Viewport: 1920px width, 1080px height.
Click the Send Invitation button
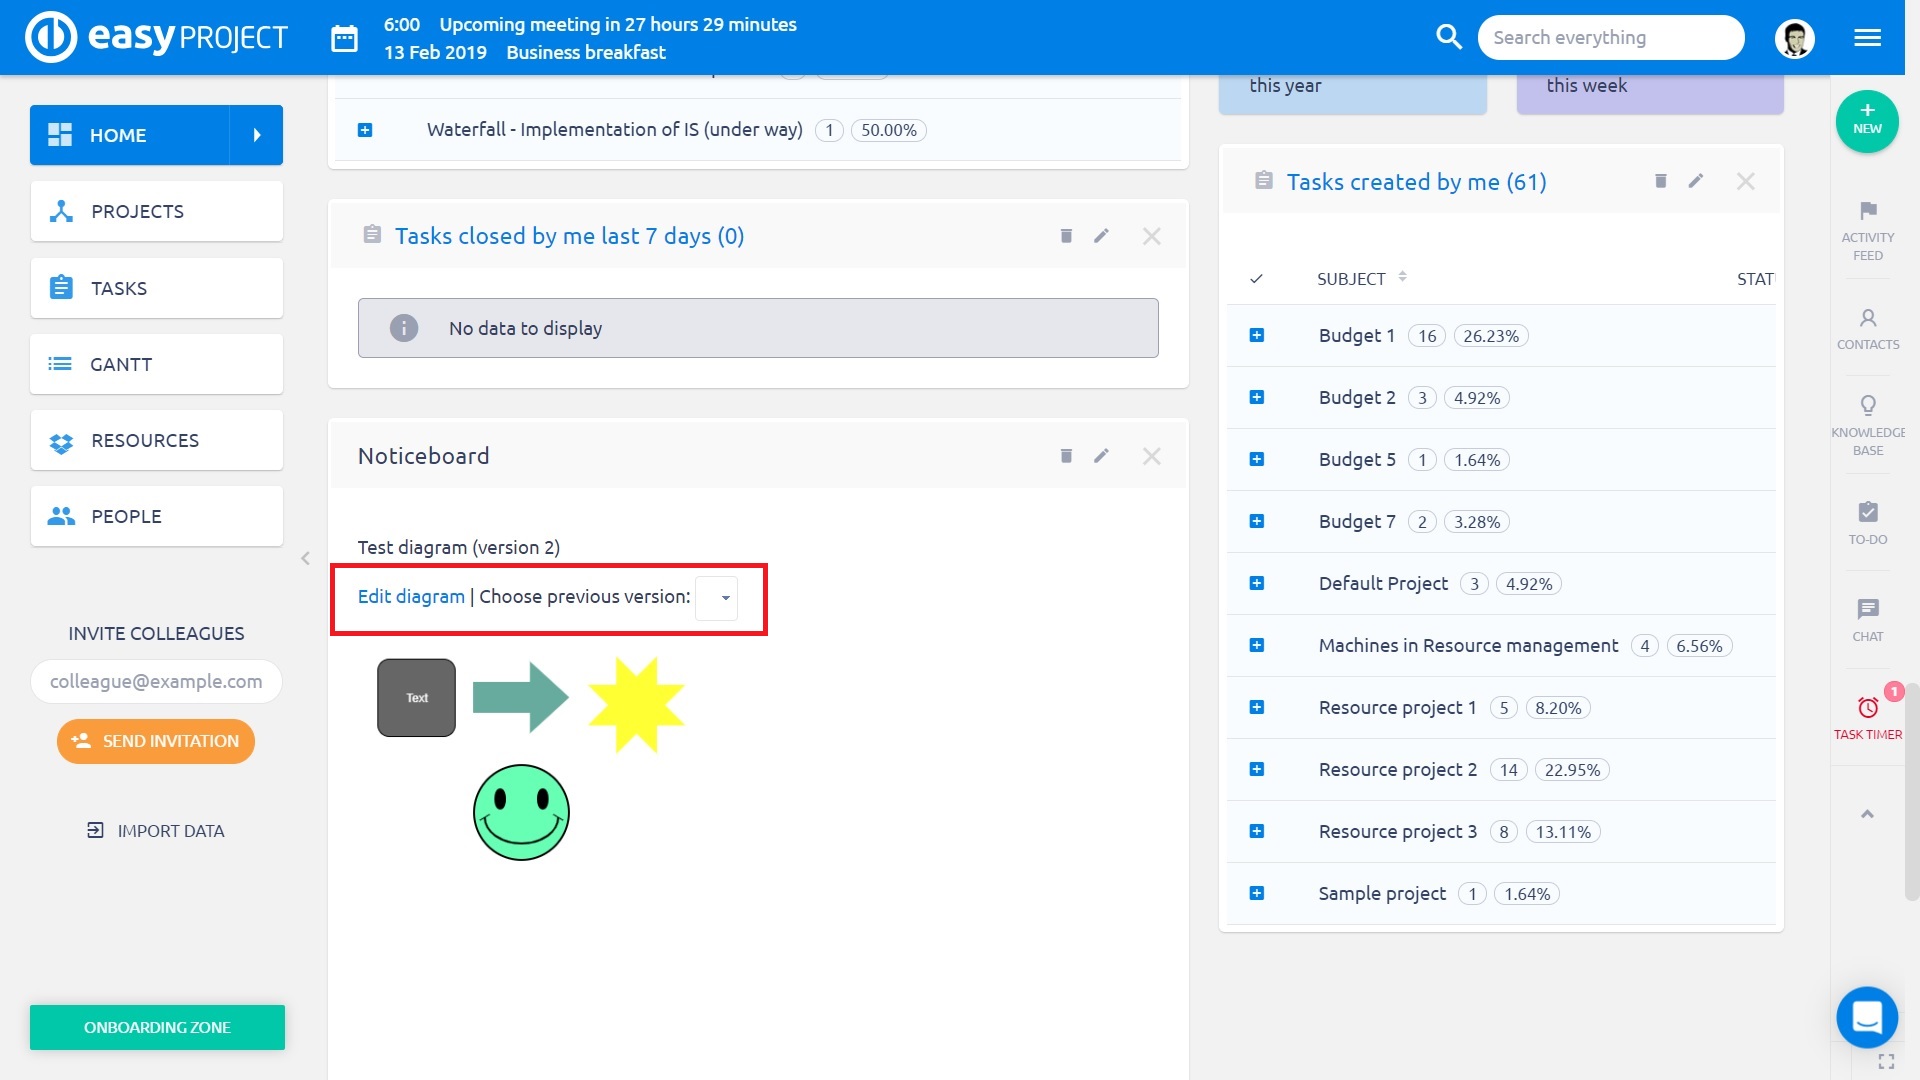click(x=156, y=741)
